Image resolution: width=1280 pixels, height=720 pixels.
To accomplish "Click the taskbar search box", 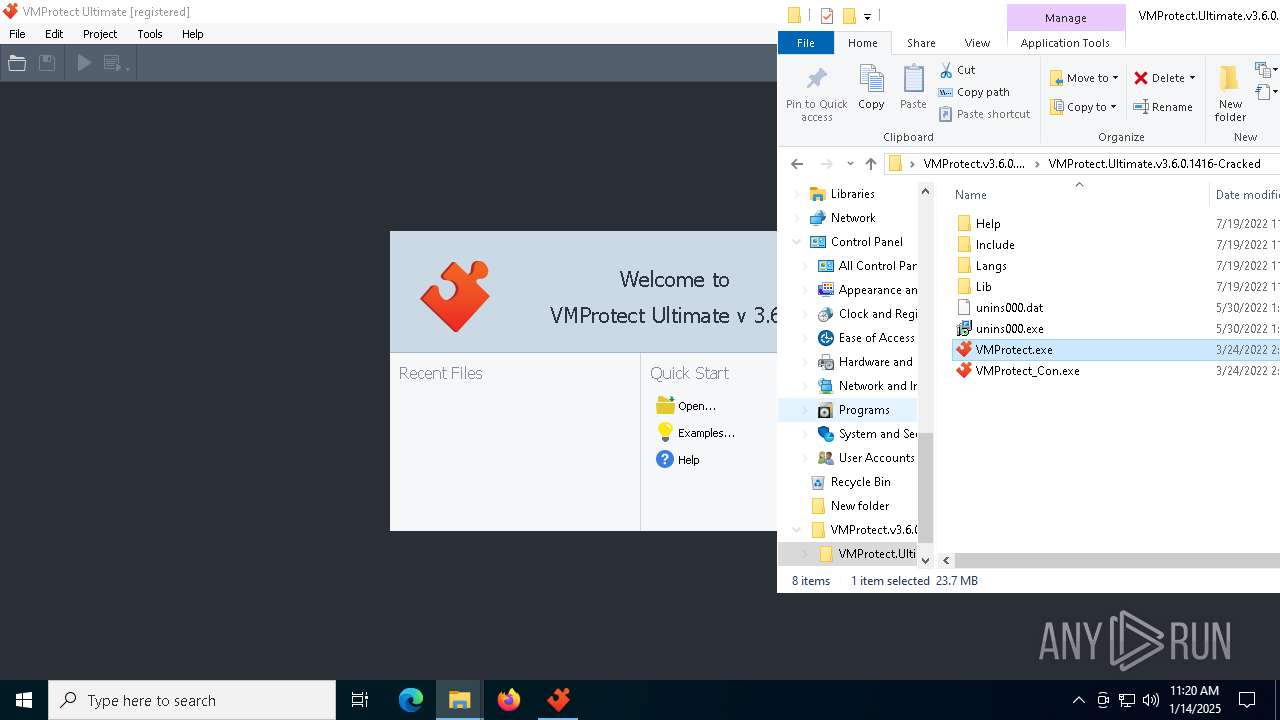I will (192, 700).
